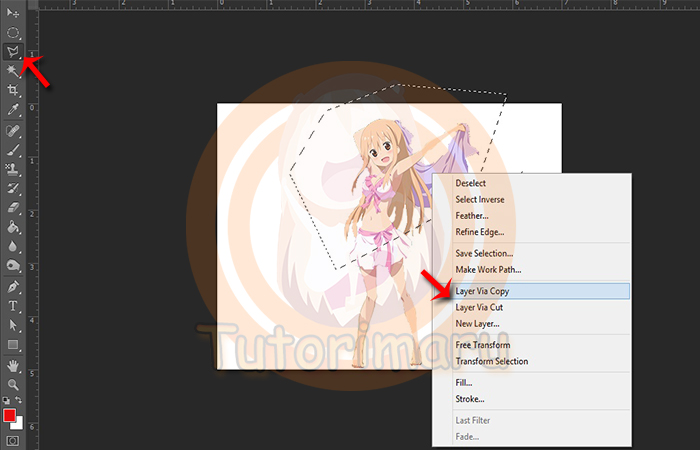700x450 pixels.
Task: Activate the Hand tool
Action: [12, 366]
